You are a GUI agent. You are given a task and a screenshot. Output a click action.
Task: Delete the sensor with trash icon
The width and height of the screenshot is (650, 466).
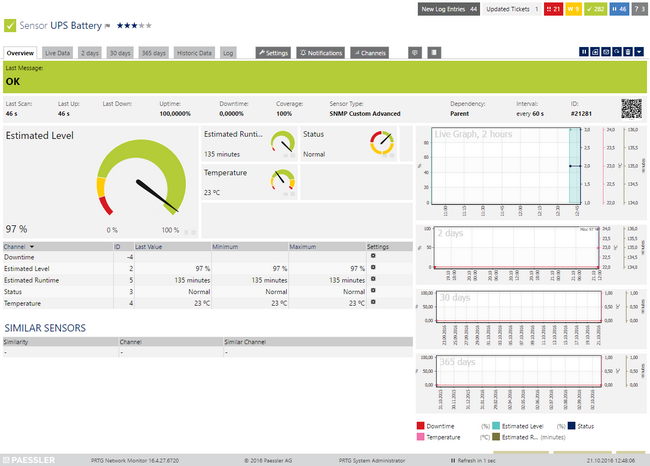coord(628,52)
